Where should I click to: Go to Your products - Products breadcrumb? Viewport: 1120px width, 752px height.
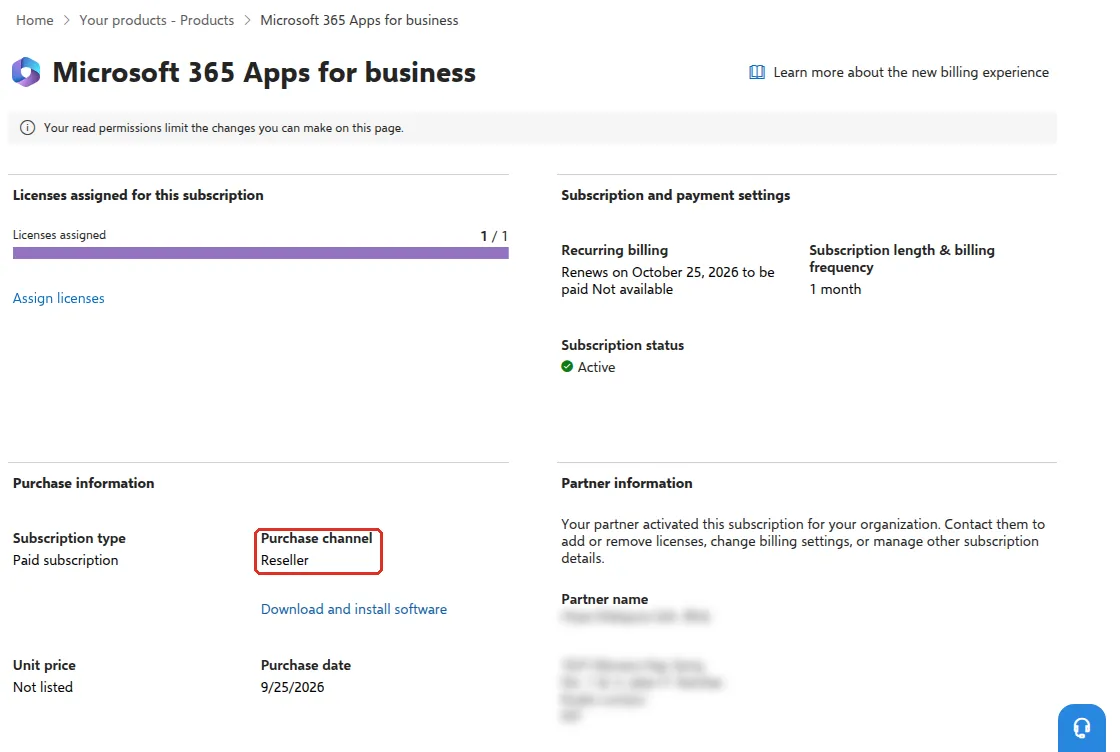[156, 20]
